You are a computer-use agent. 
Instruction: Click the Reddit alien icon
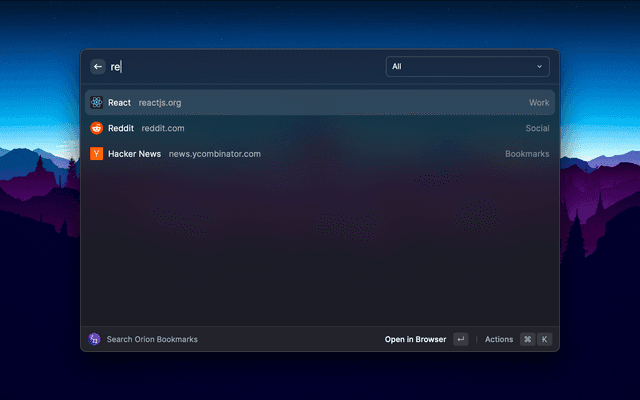tap(96, 128)
